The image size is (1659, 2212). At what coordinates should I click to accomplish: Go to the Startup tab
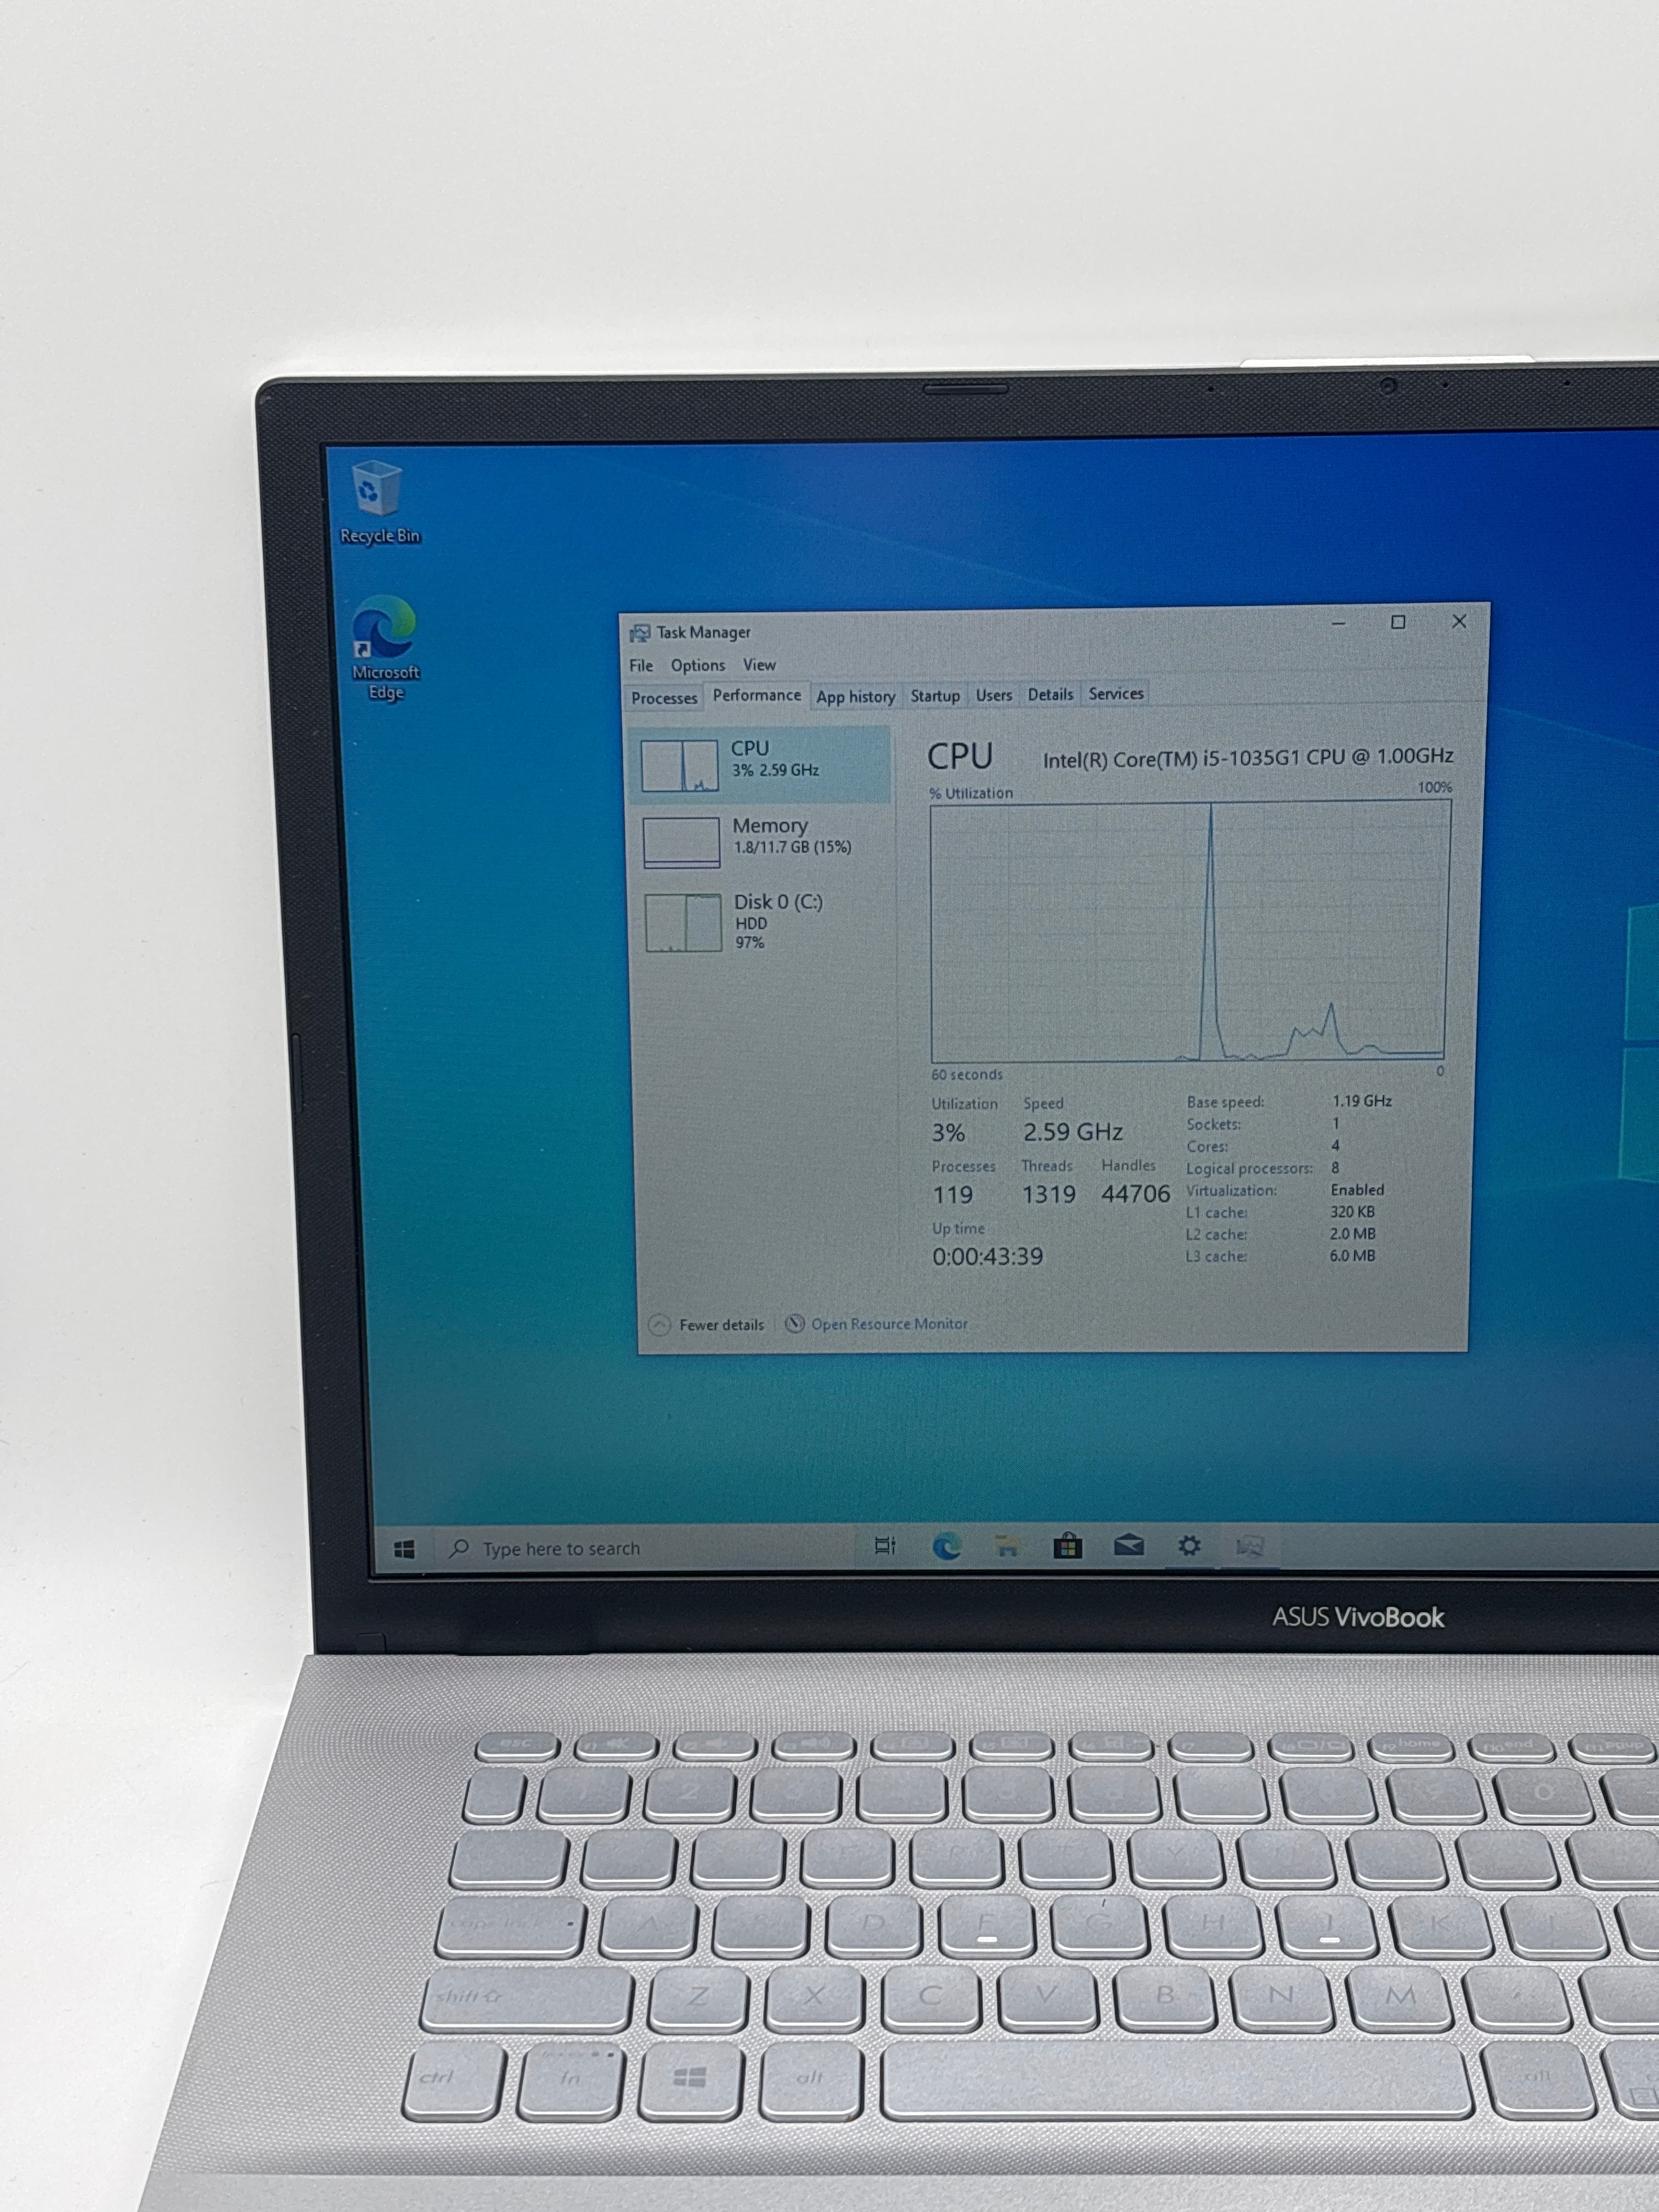tap(935, 696)
